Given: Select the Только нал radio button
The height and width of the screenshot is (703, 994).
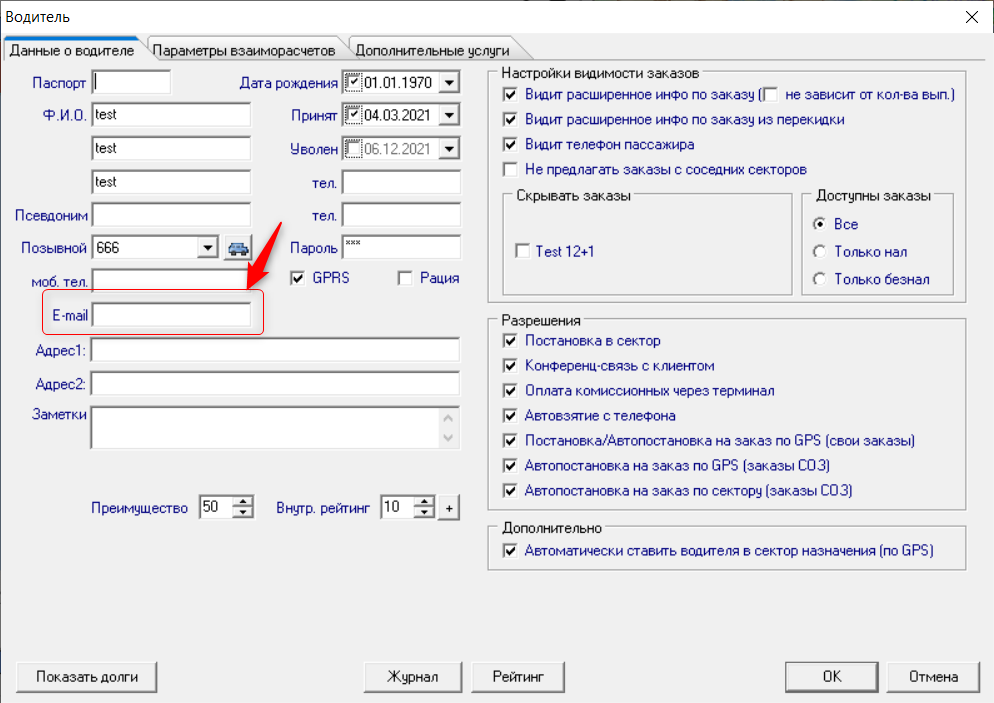Looking at the screenshot, I should click(820, 252).
